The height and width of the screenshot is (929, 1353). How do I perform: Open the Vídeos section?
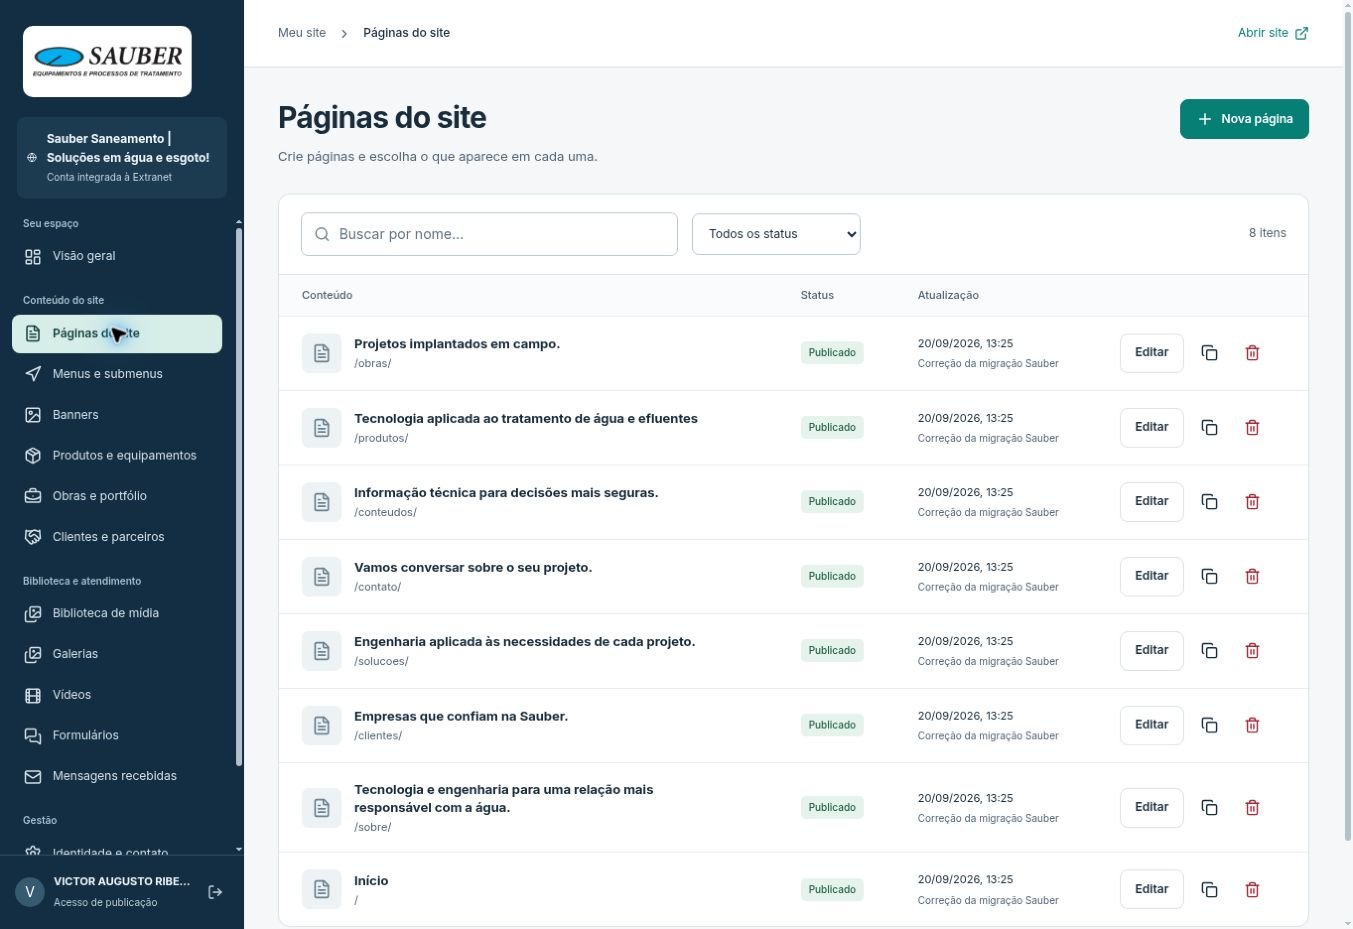point(117,695)
